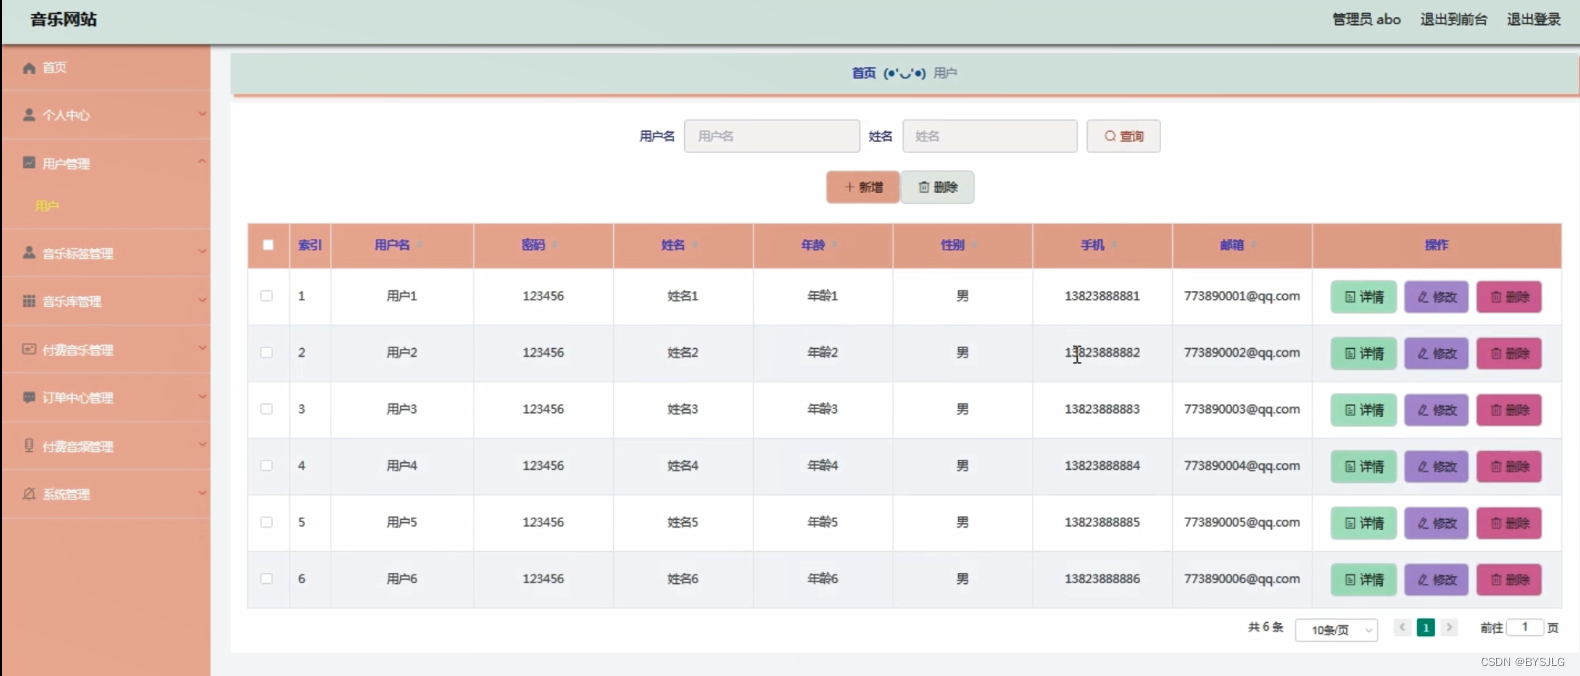Sort by the 手机 column arrows
This screenshot has height=676, width=1580.
(x=1115, y=245)
